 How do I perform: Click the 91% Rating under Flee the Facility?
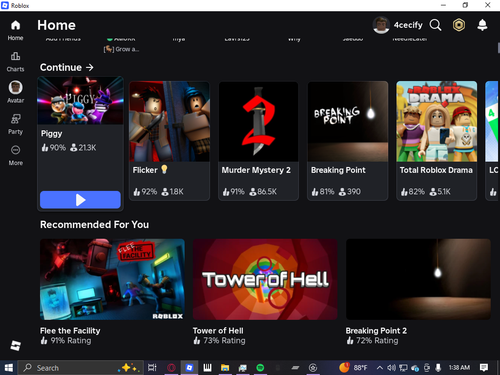point(66,341)
